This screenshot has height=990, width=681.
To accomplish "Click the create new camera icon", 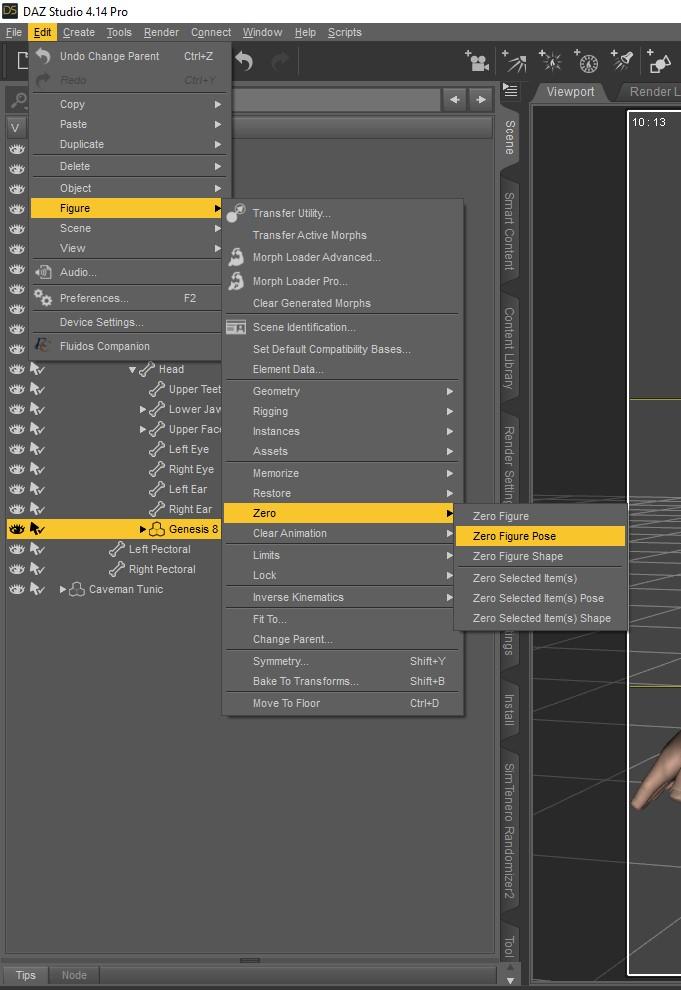I will [x=477, y=61].
